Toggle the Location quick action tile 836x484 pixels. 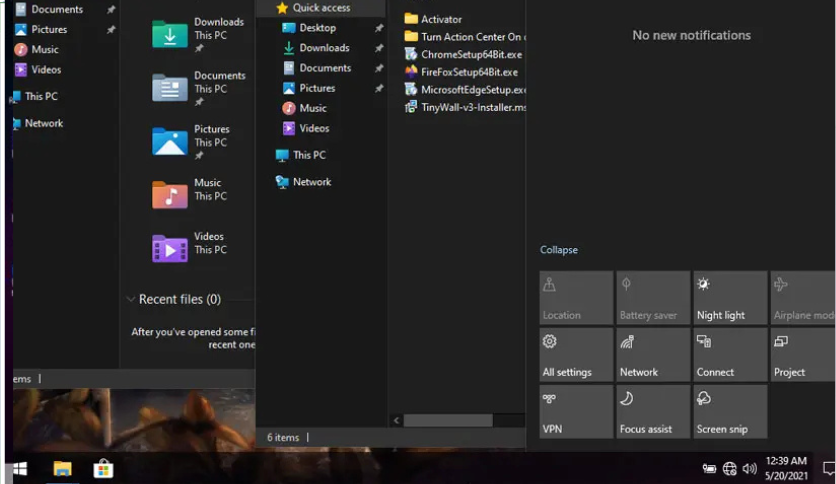click(576, 298)
